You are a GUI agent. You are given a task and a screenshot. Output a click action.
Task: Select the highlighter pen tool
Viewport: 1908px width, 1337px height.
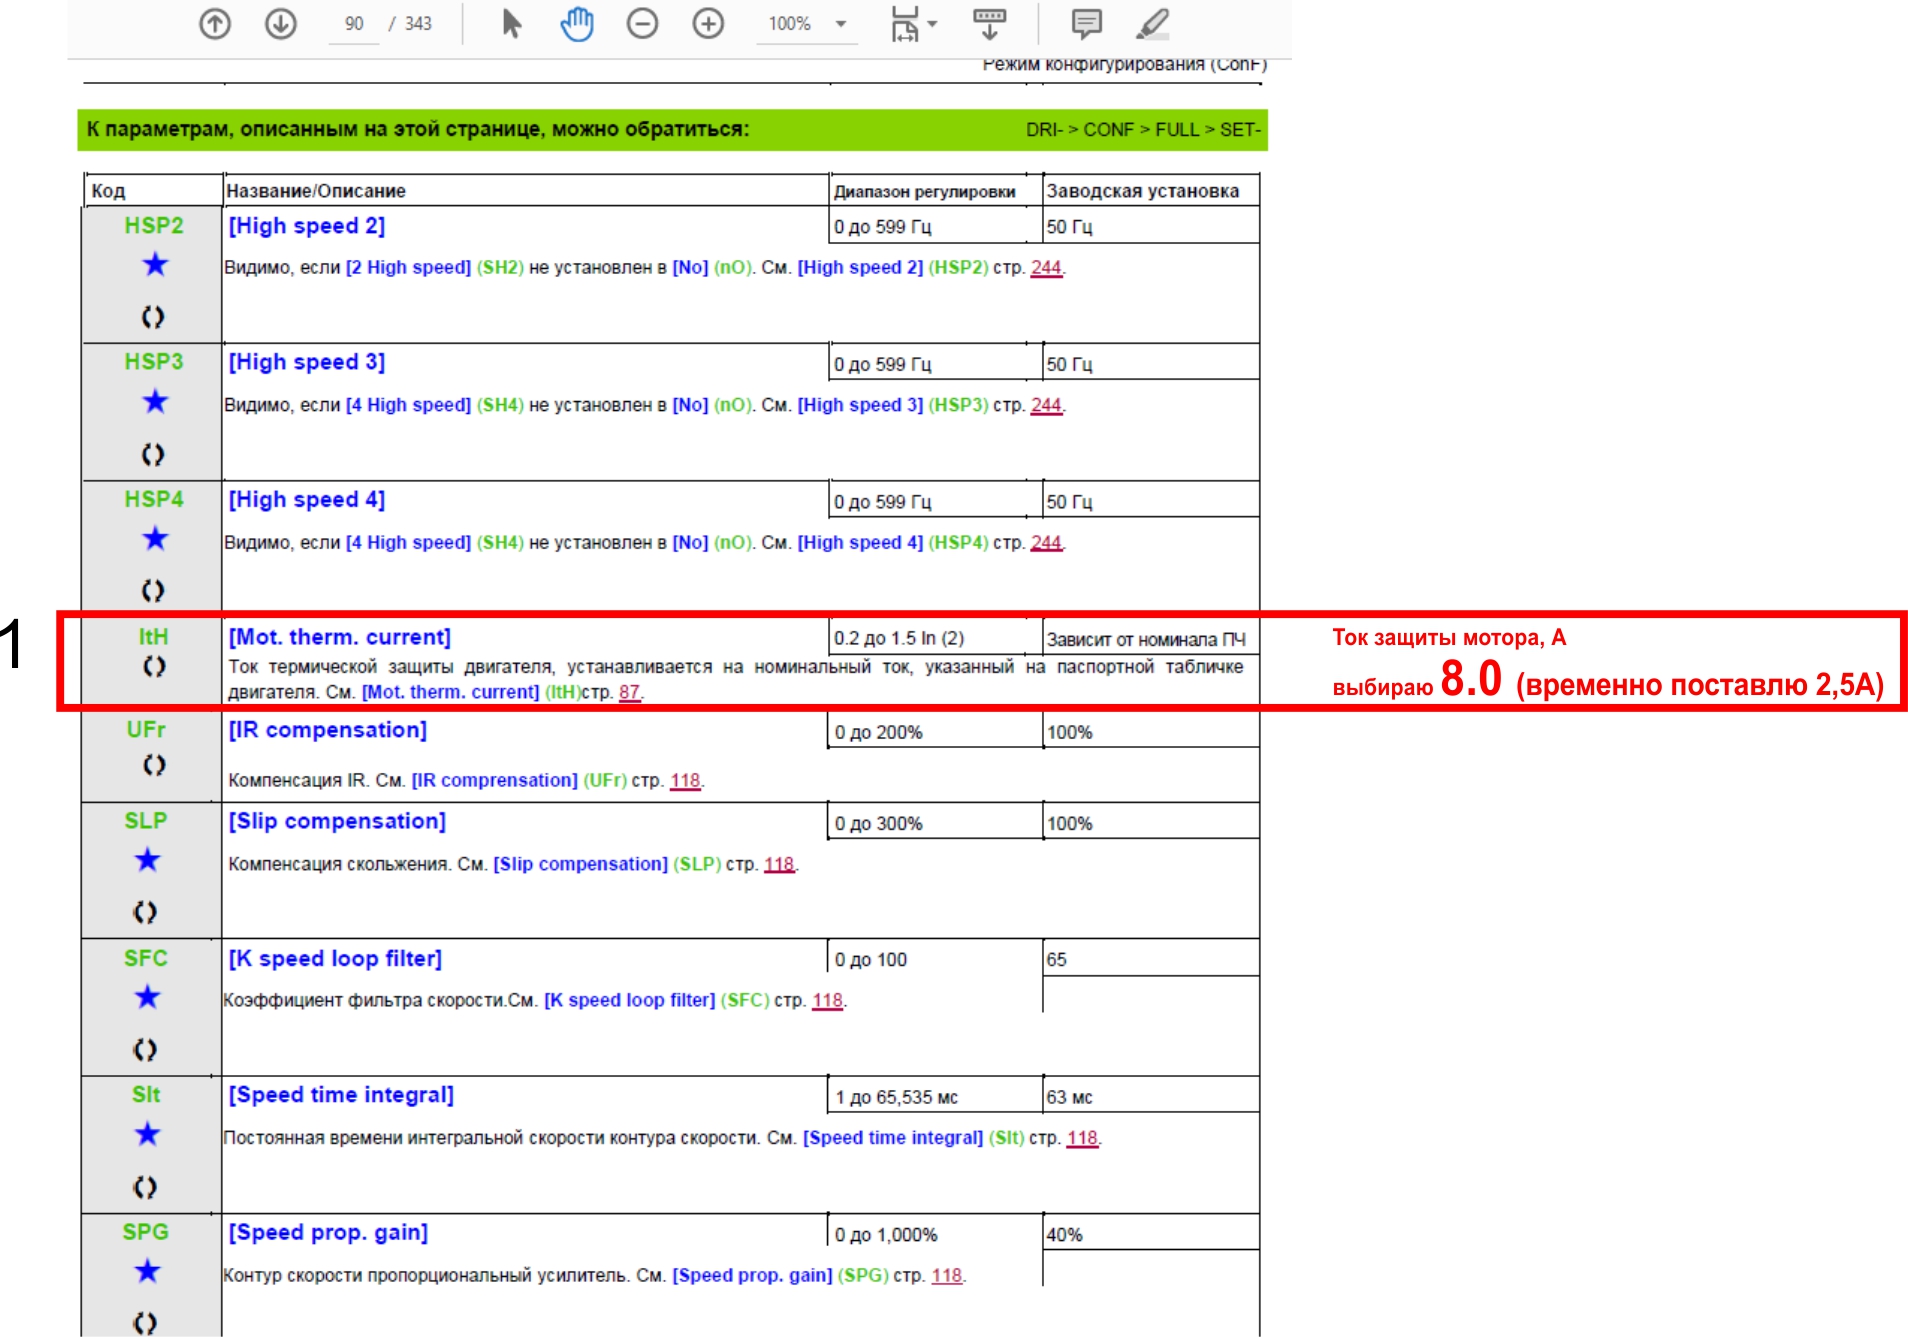coord(1153,23)
